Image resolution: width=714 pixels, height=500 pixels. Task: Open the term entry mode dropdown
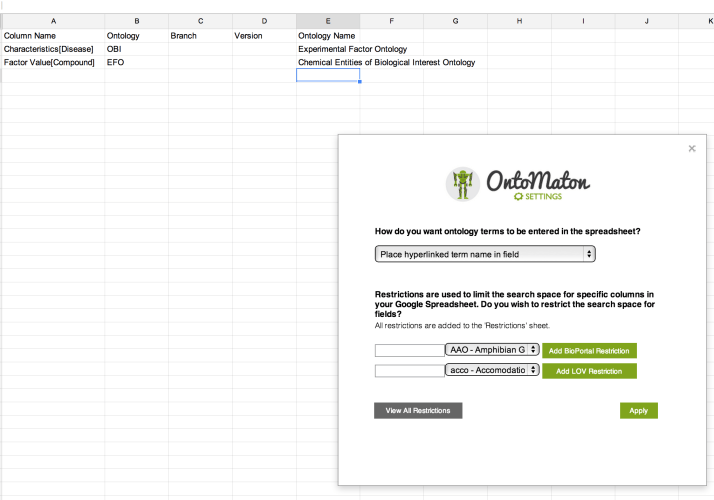click(x=485, y=254)
